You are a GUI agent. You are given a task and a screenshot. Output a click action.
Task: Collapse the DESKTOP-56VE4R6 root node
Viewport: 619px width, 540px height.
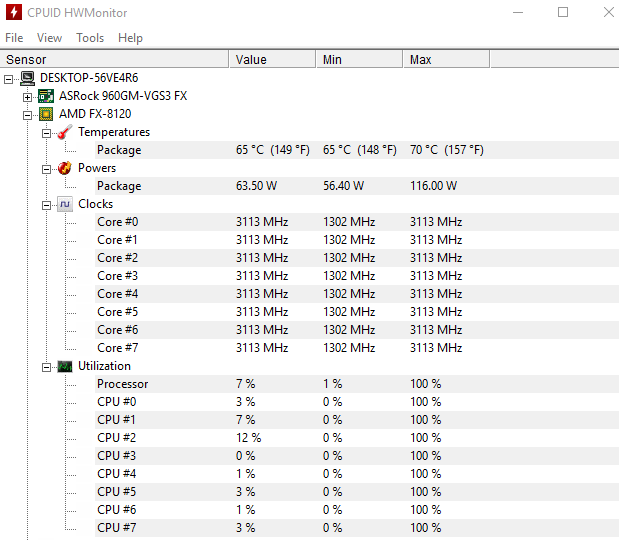(8, 79)
